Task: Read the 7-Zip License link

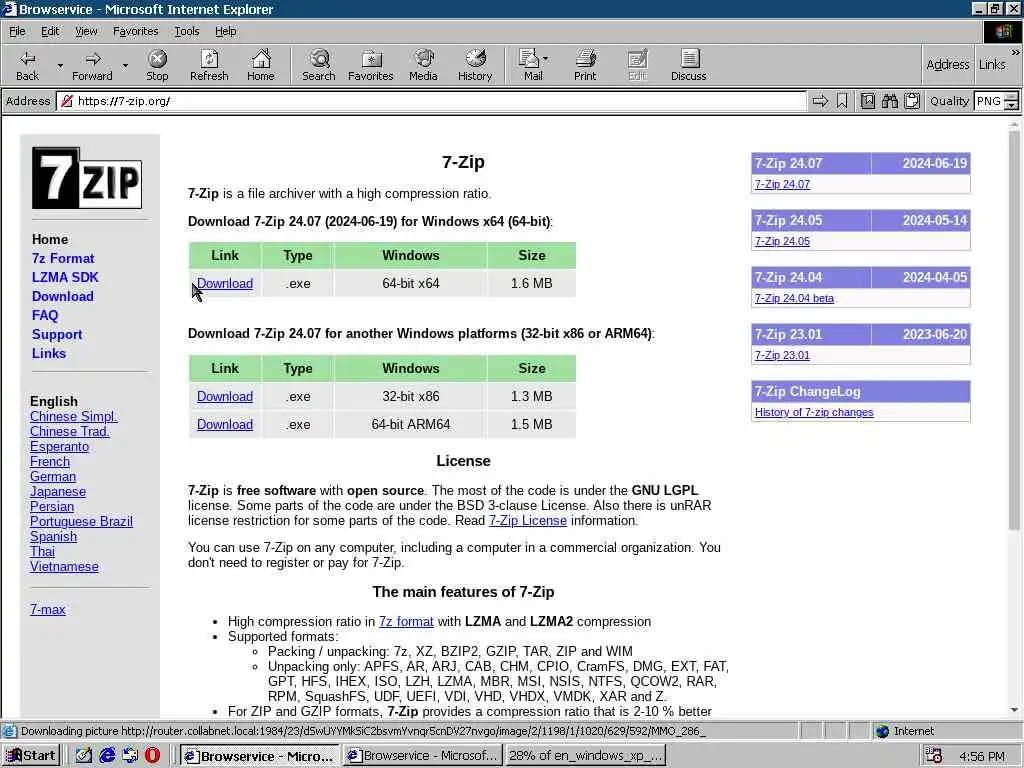Action: click(x=528, y=520)
